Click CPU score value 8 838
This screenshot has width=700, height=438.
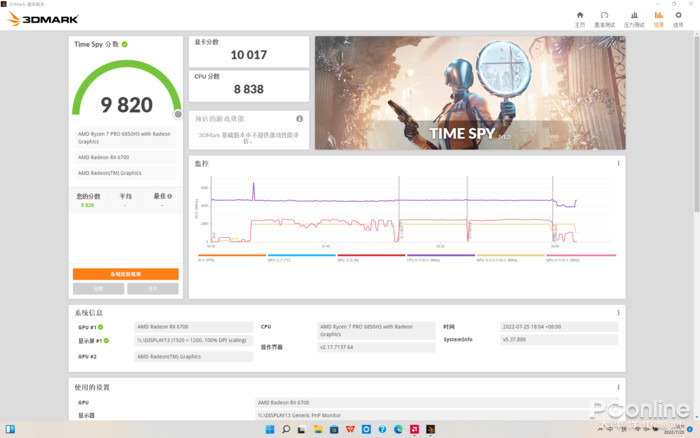tap(249, 89)
